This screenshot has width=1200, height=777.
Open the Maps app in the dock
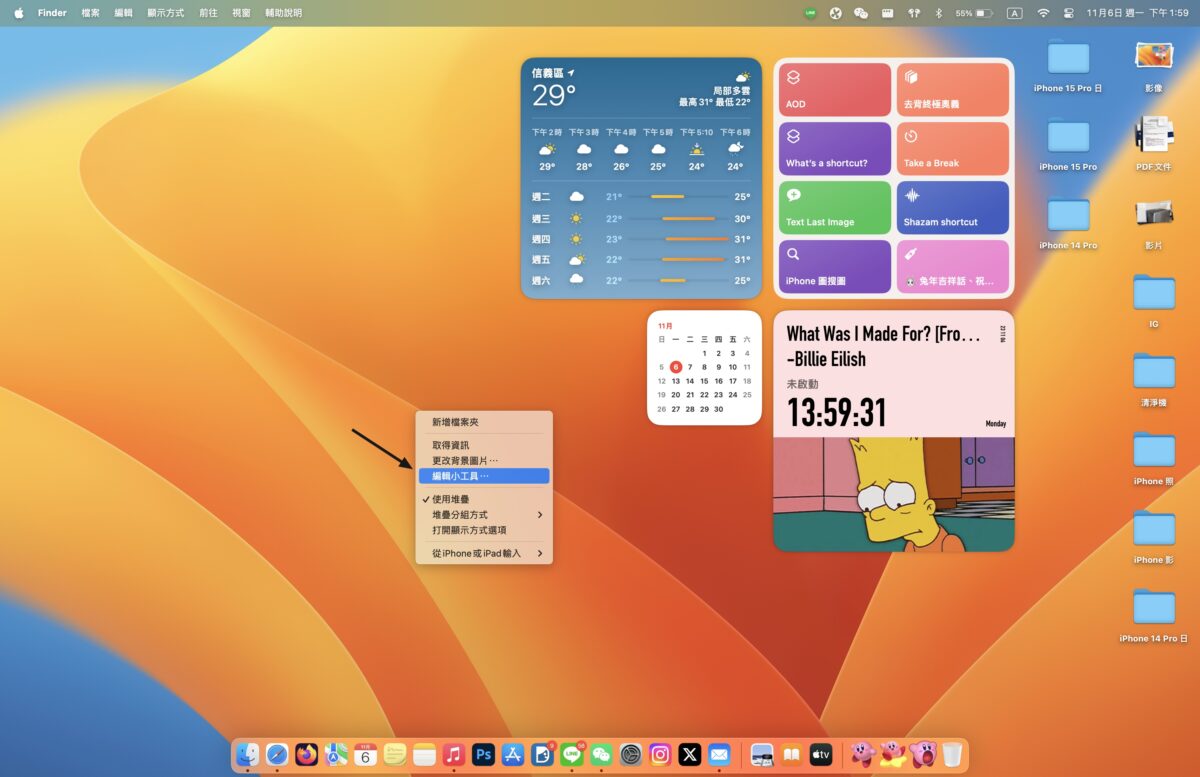tap(336, 754)
